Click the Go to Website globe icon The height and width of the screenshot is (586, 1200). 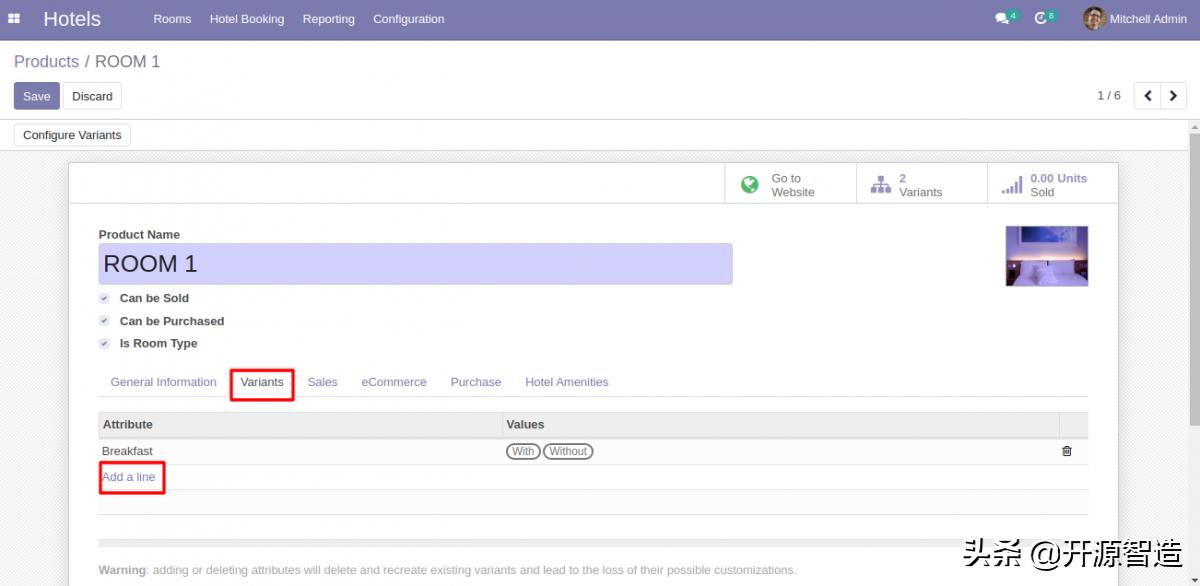click(x=750, y=185)
